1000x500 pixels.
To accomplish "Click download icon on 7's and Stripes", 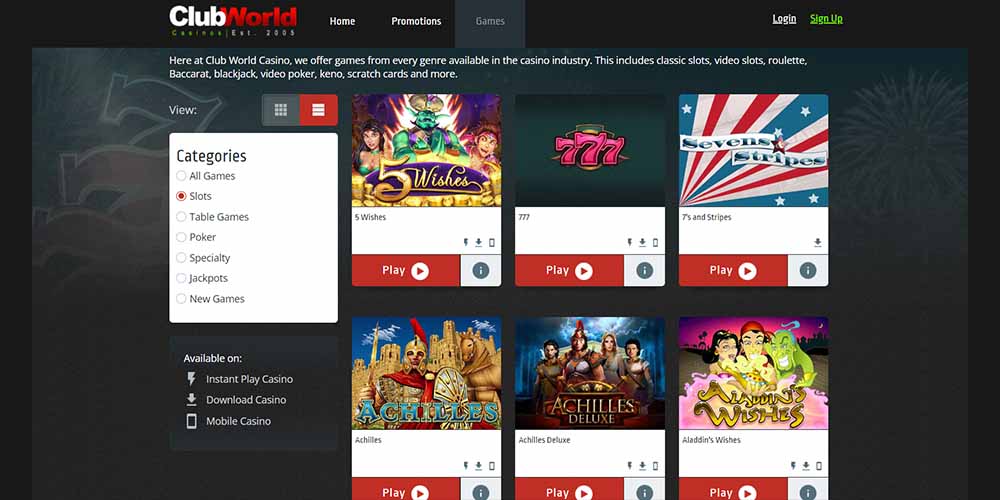I will (x=817, y=243).
